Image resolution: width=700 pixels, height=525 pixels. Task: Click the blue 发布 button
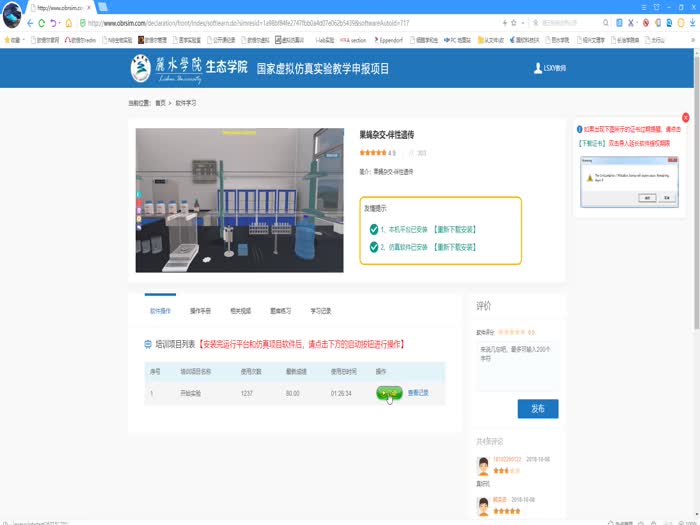pyautogui.click(x=537, y=408)
